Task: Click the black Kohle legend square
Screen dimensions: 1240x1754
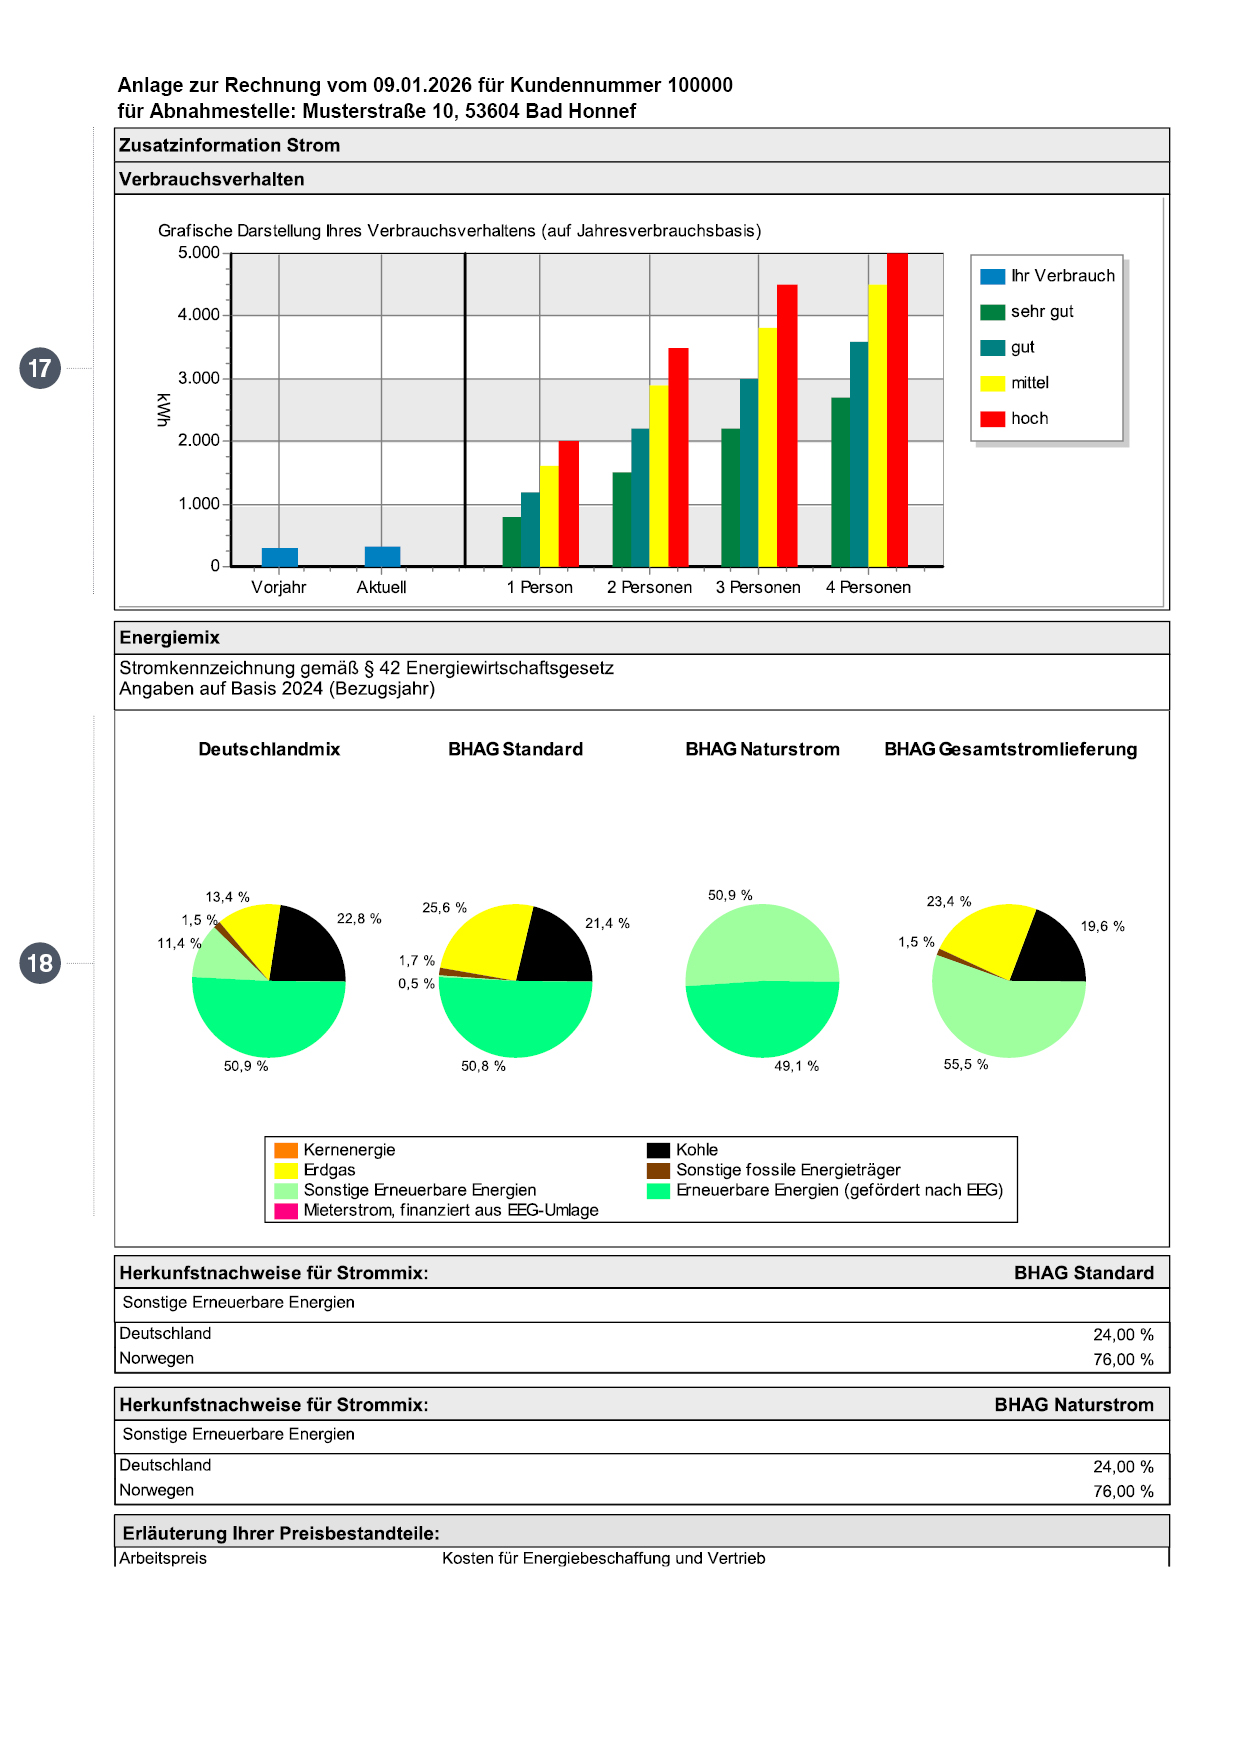Action: [x=658, y=1150]
